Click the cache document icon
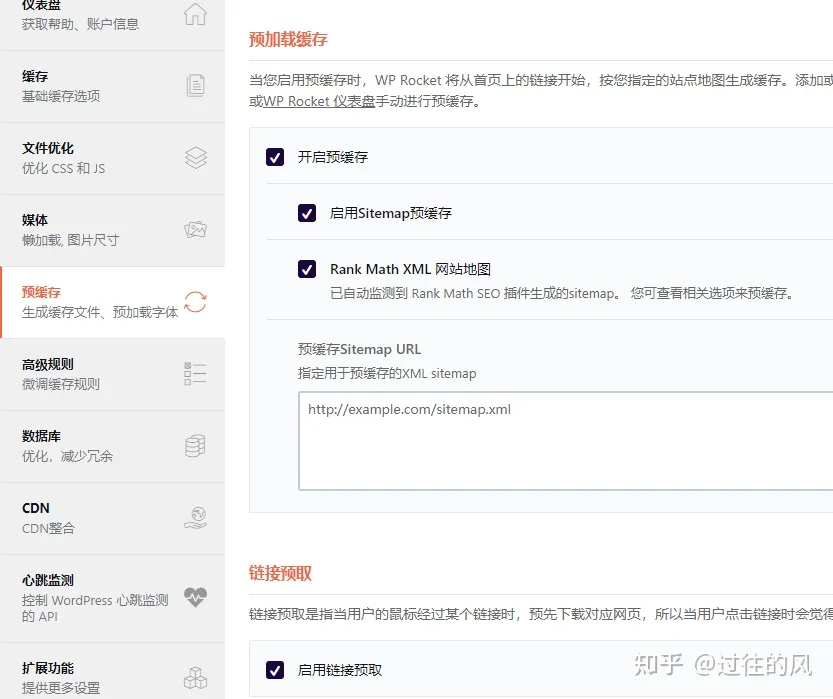This screenshot has width=833, height=699. [196, 86]
